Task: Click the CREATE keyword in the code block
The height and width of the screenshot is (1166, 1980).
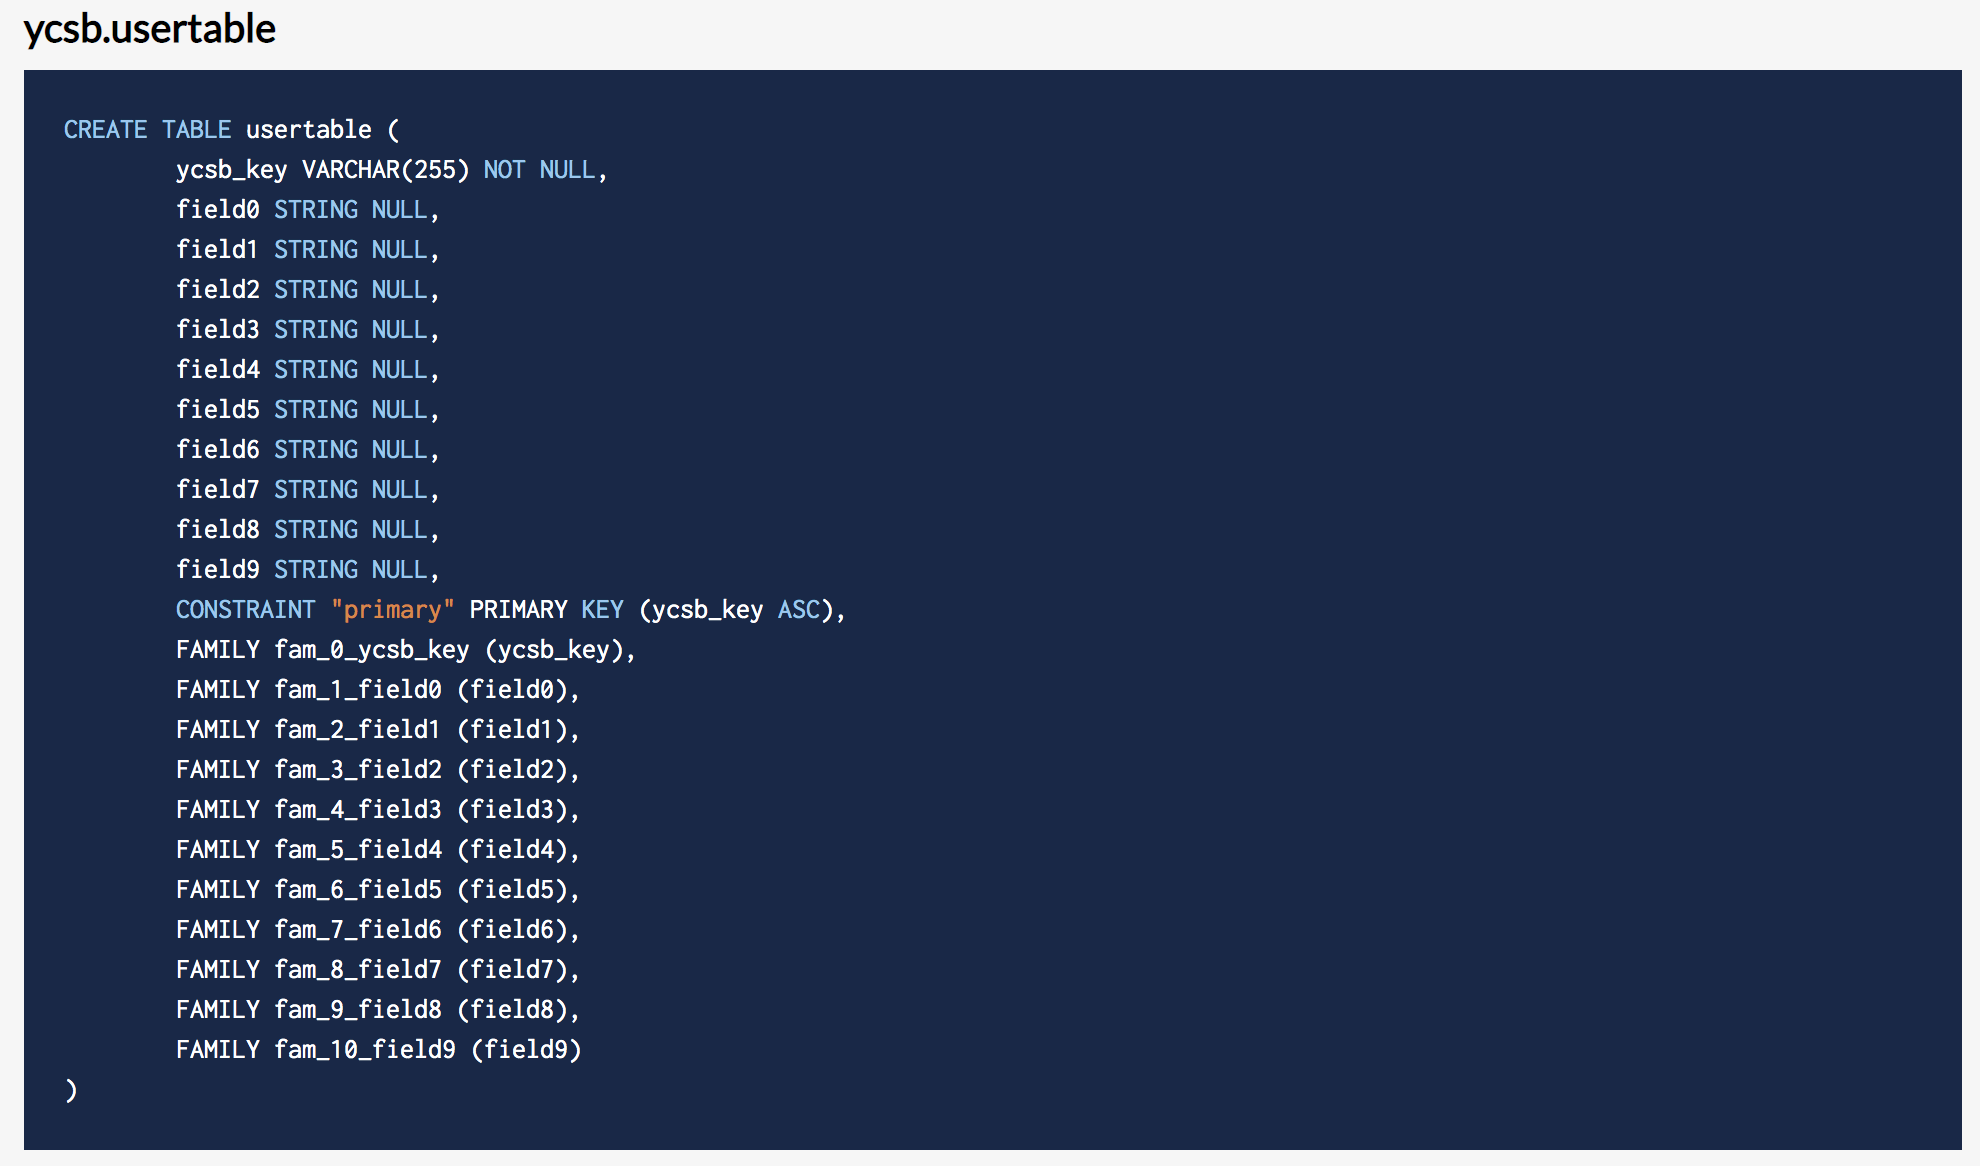Action: (105, 130)
